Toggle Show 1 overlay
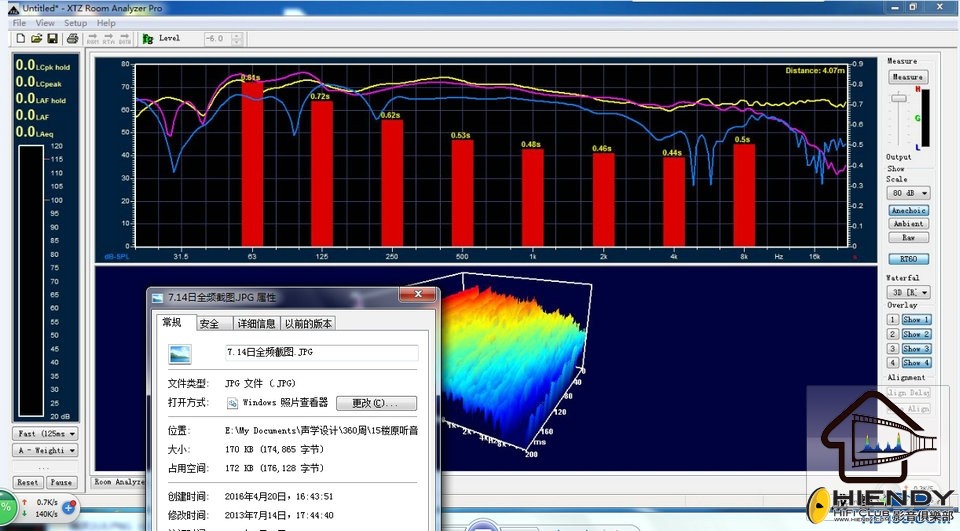Image resolution: width=960 pixels, height=531 pixels. (916, 320)
